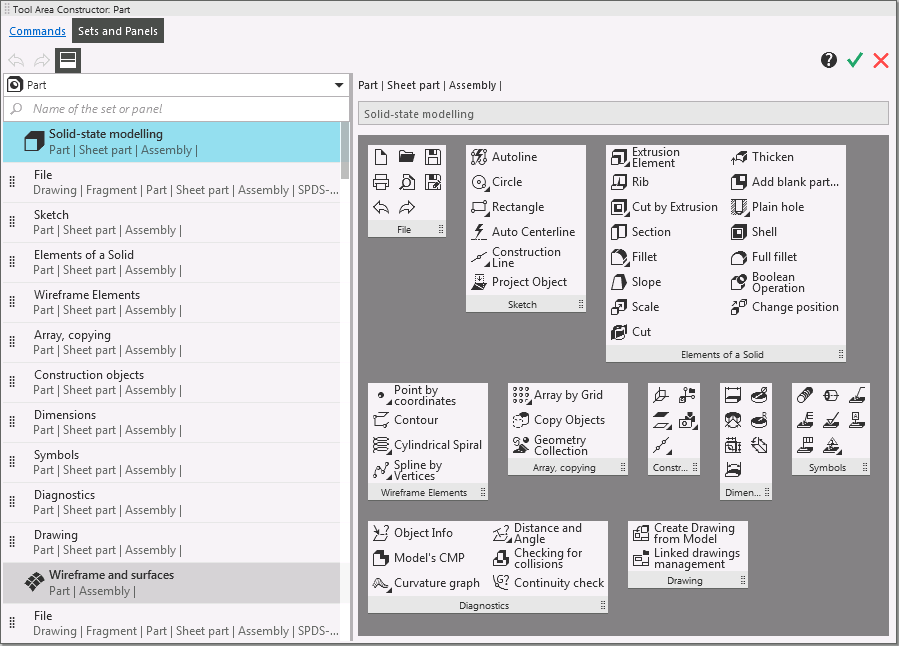
Task: Click the set or panel name search field
Action: pos(180,109)
